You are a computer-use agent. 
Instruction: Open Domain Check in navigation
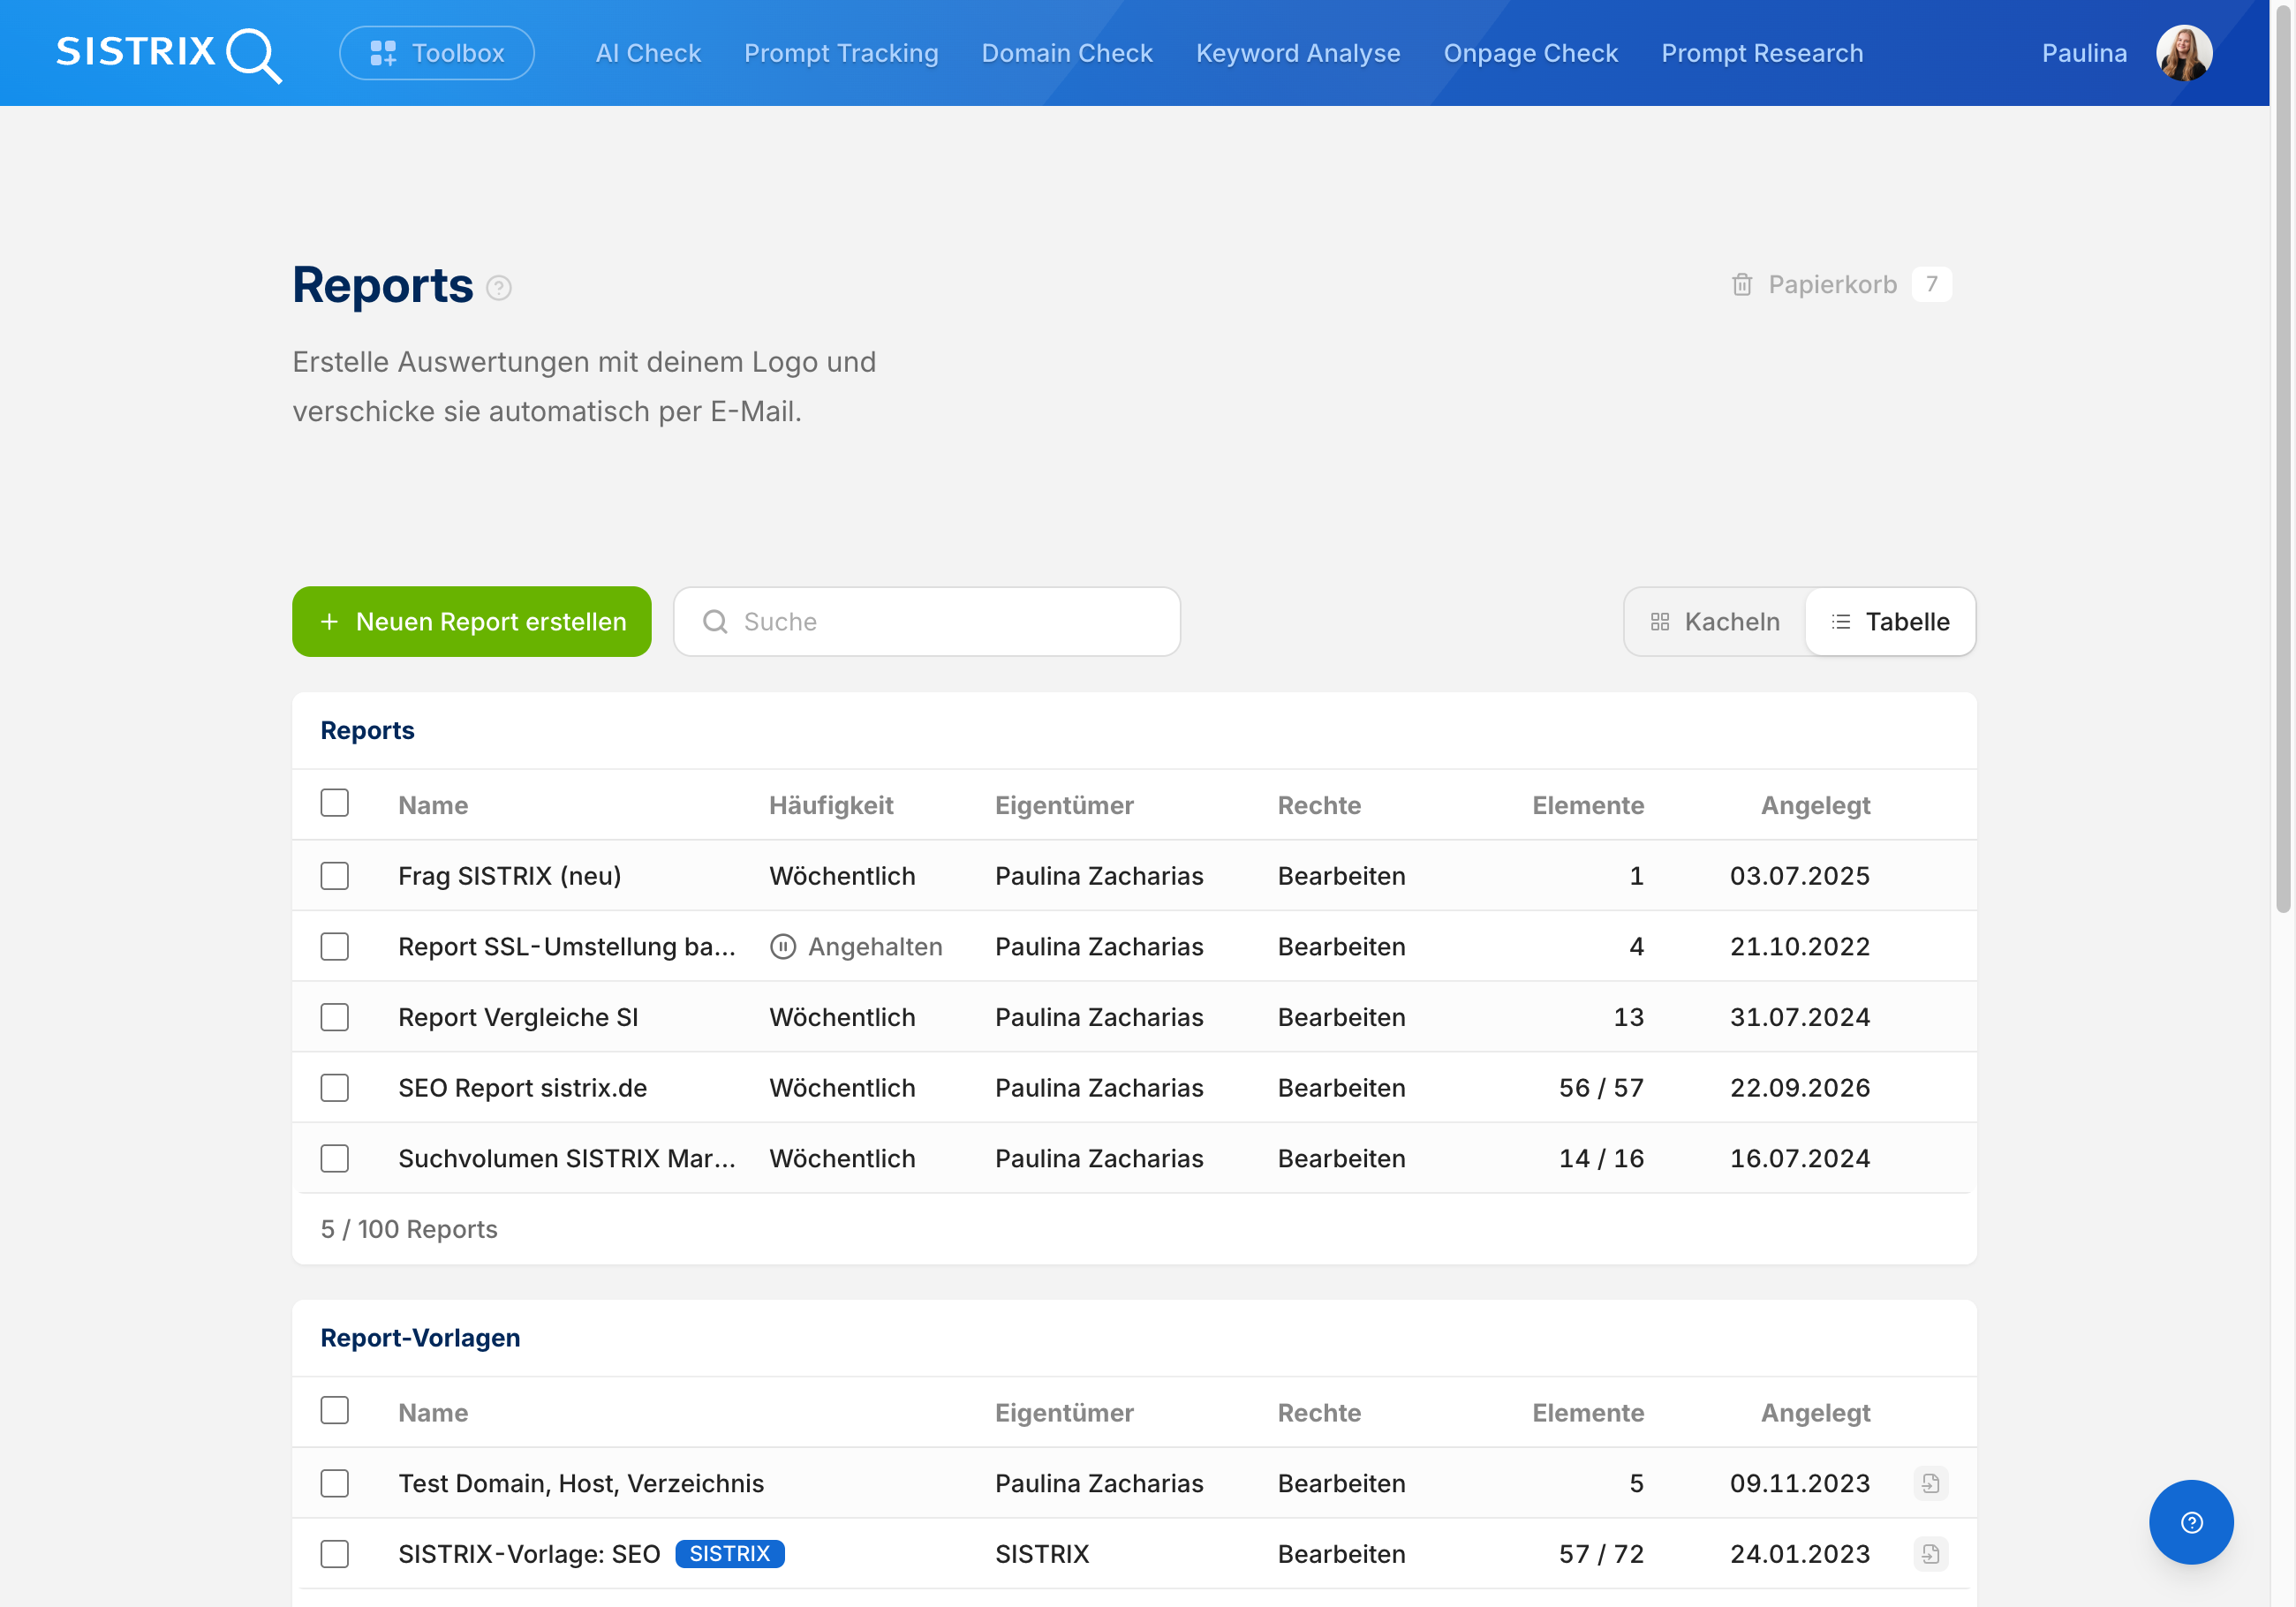pyautogui.click(x=1067, y=53)
